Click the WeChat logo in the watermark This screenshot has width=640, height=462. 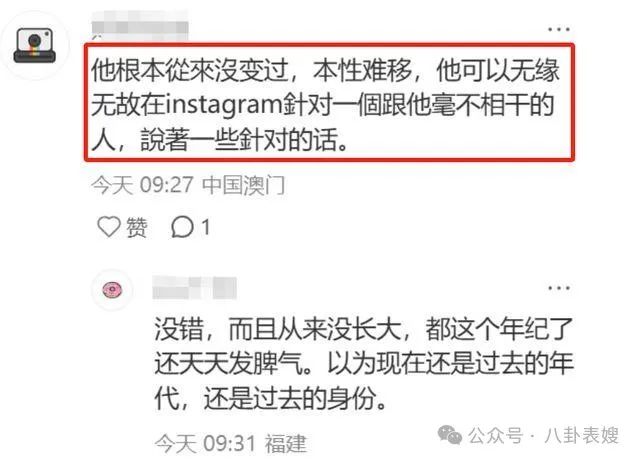(x=450, y=435)
